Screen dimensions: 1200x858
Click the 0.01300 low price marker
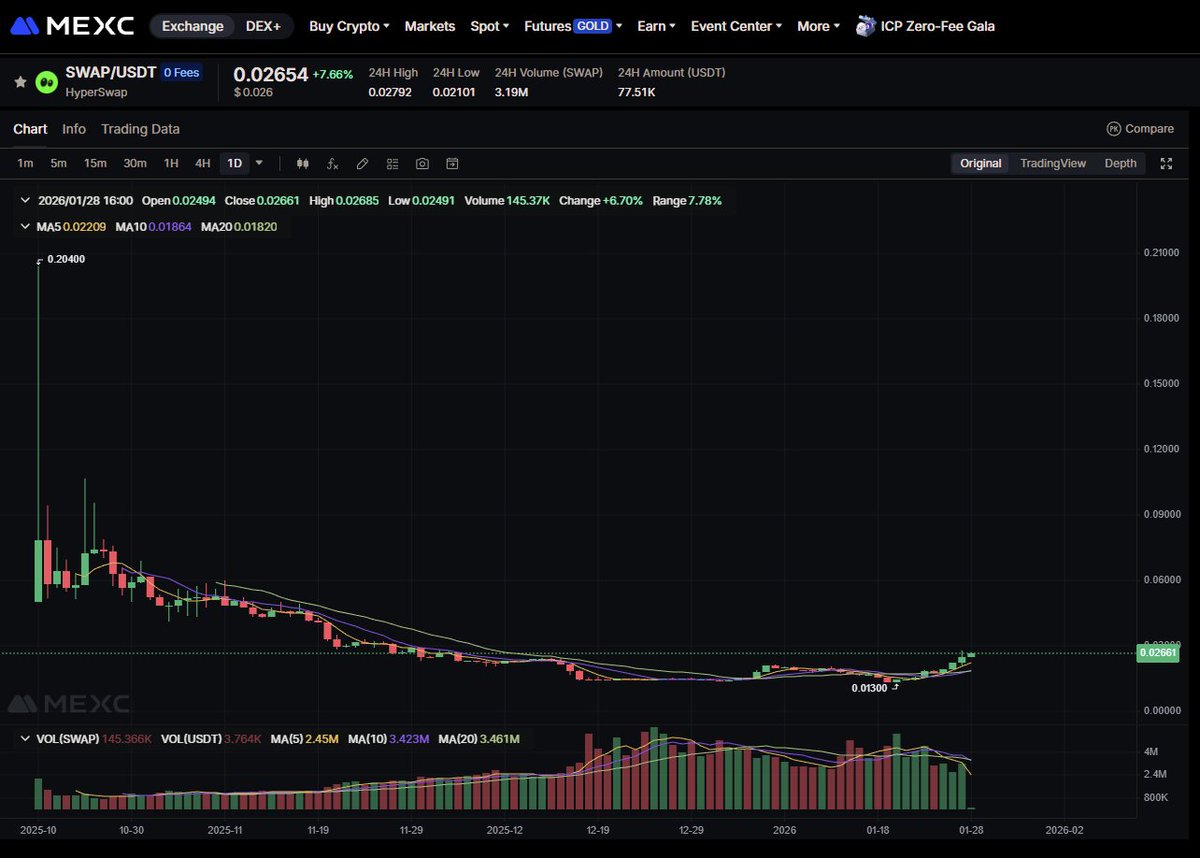869,688
